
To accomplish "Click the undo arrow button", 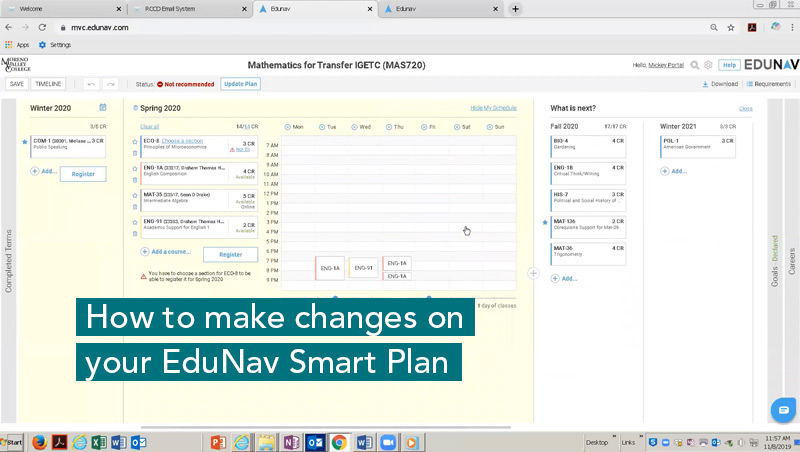I will (x=91, y=84).
